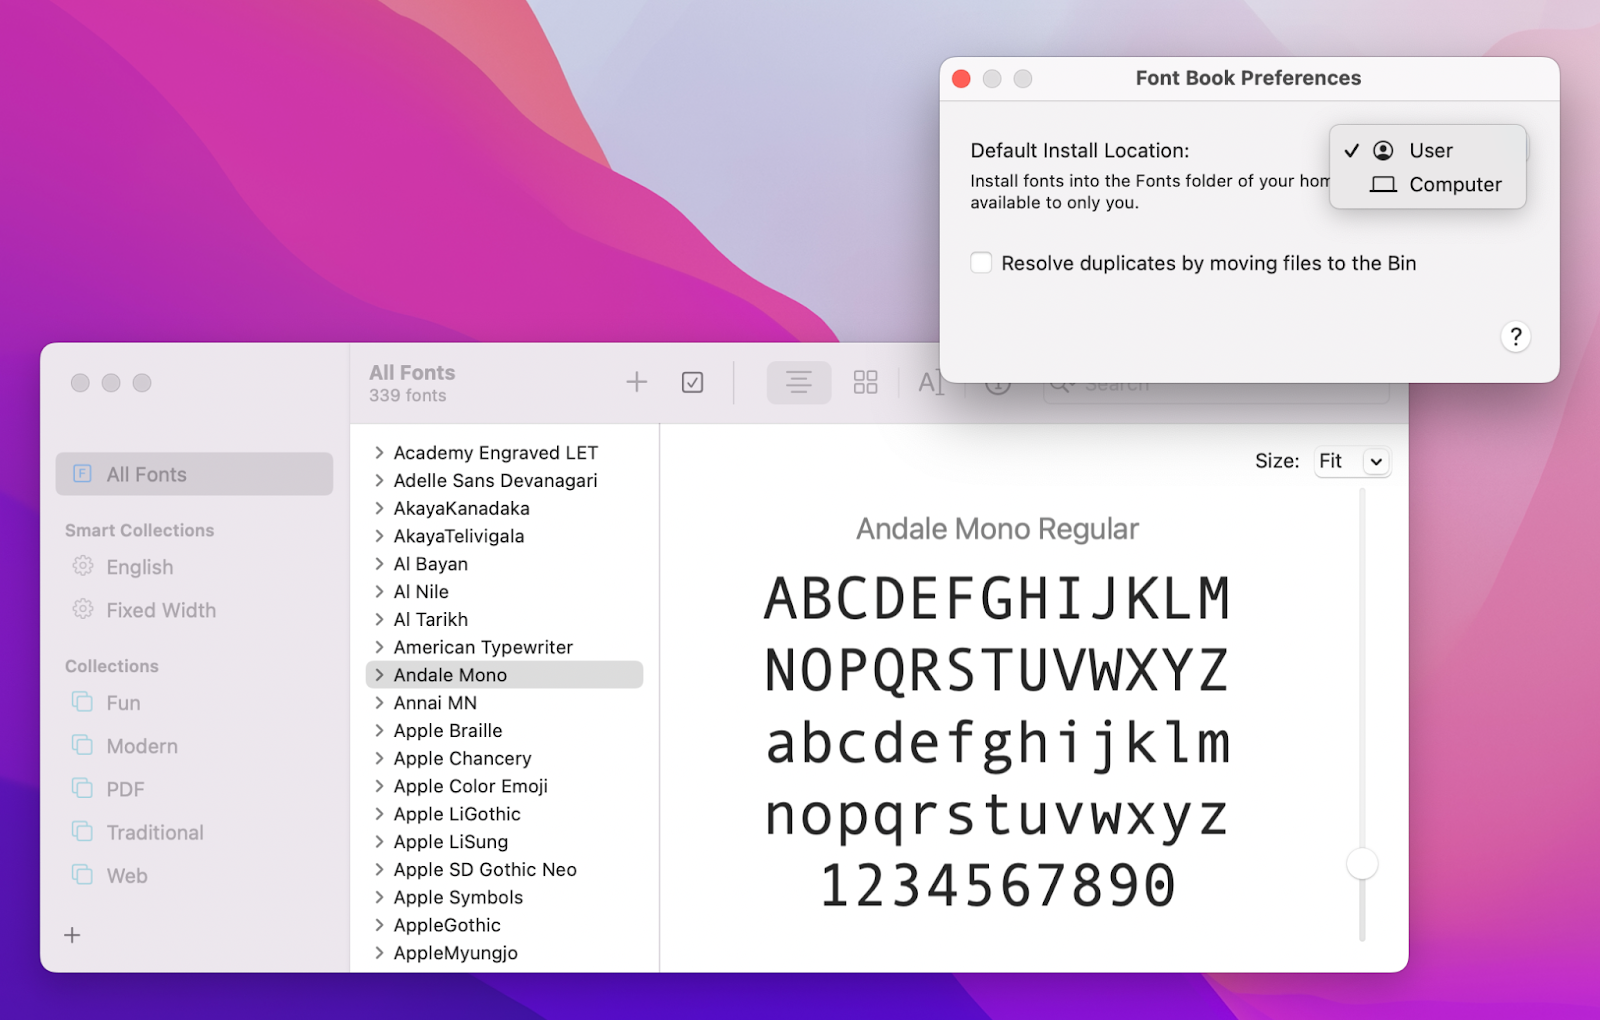Select Apple SD Gothic Neo font
Screen dimensions: 1600x1020
pos(485,870)
